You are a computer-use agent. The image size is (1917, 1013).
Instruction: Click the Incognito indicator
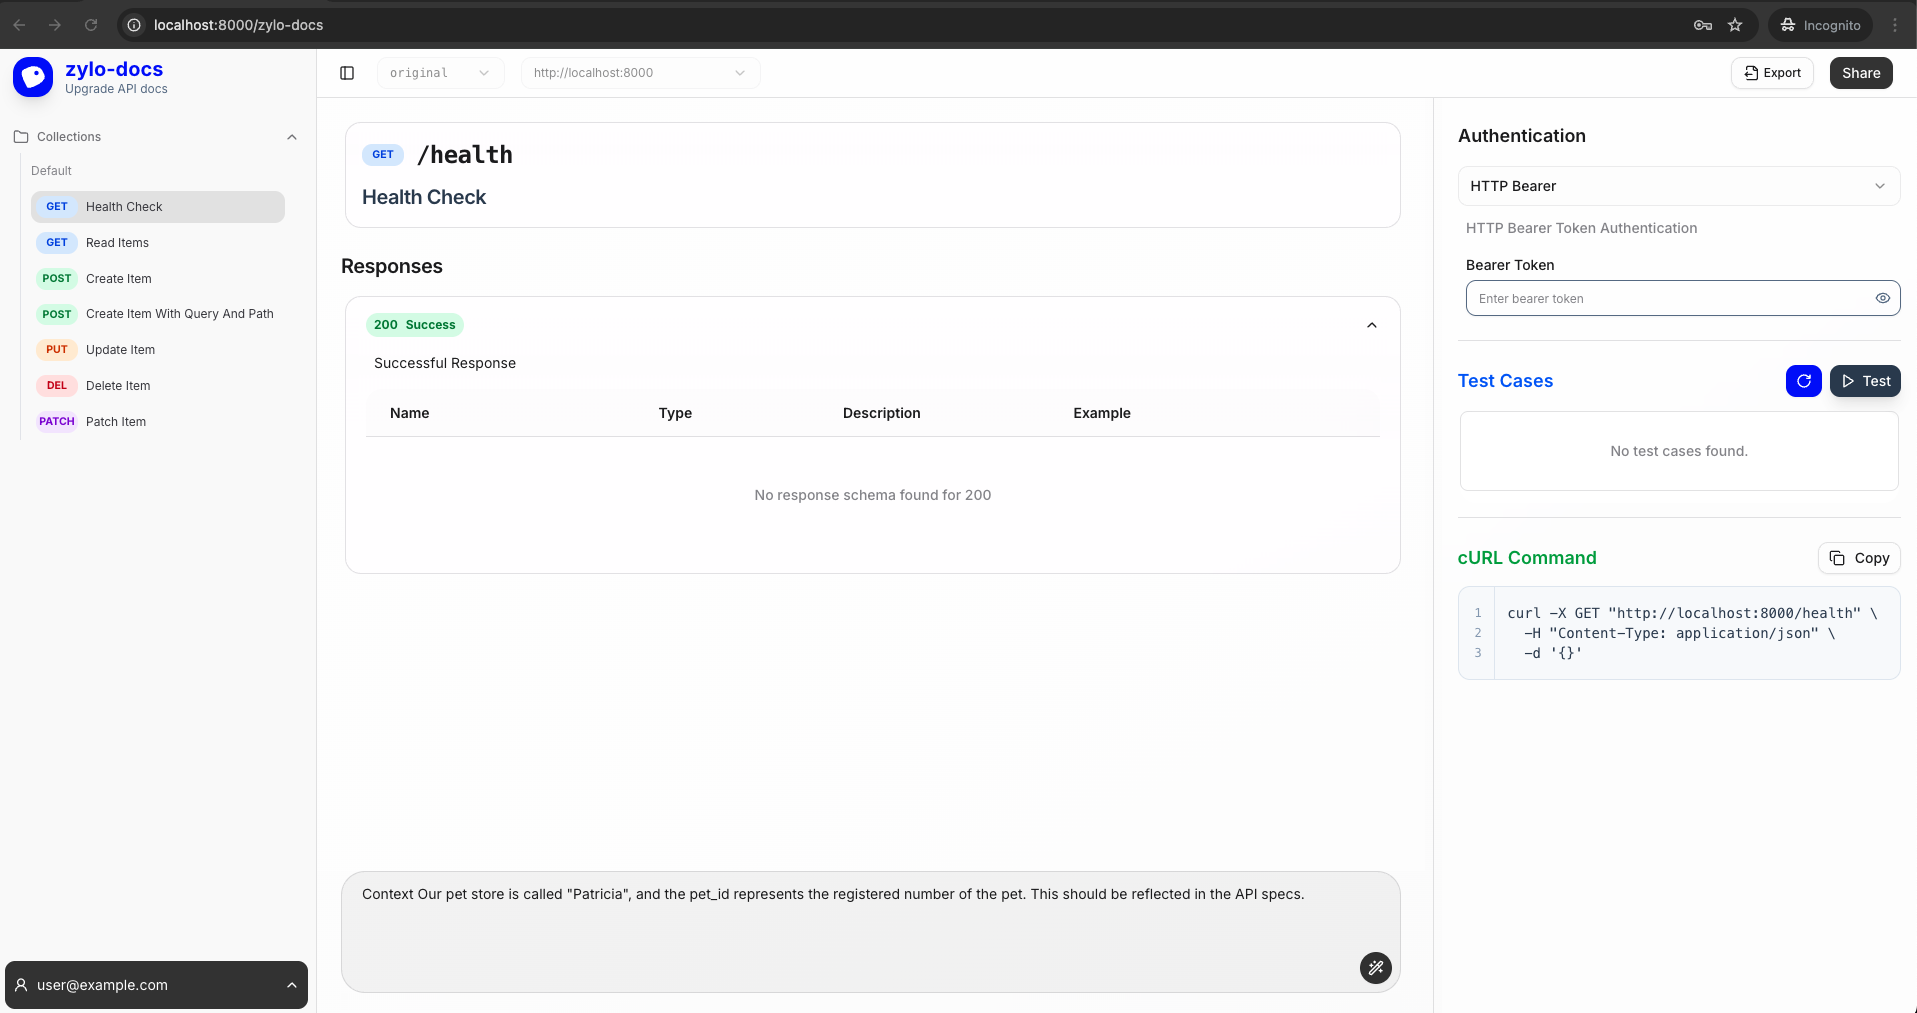[1820, 25]
